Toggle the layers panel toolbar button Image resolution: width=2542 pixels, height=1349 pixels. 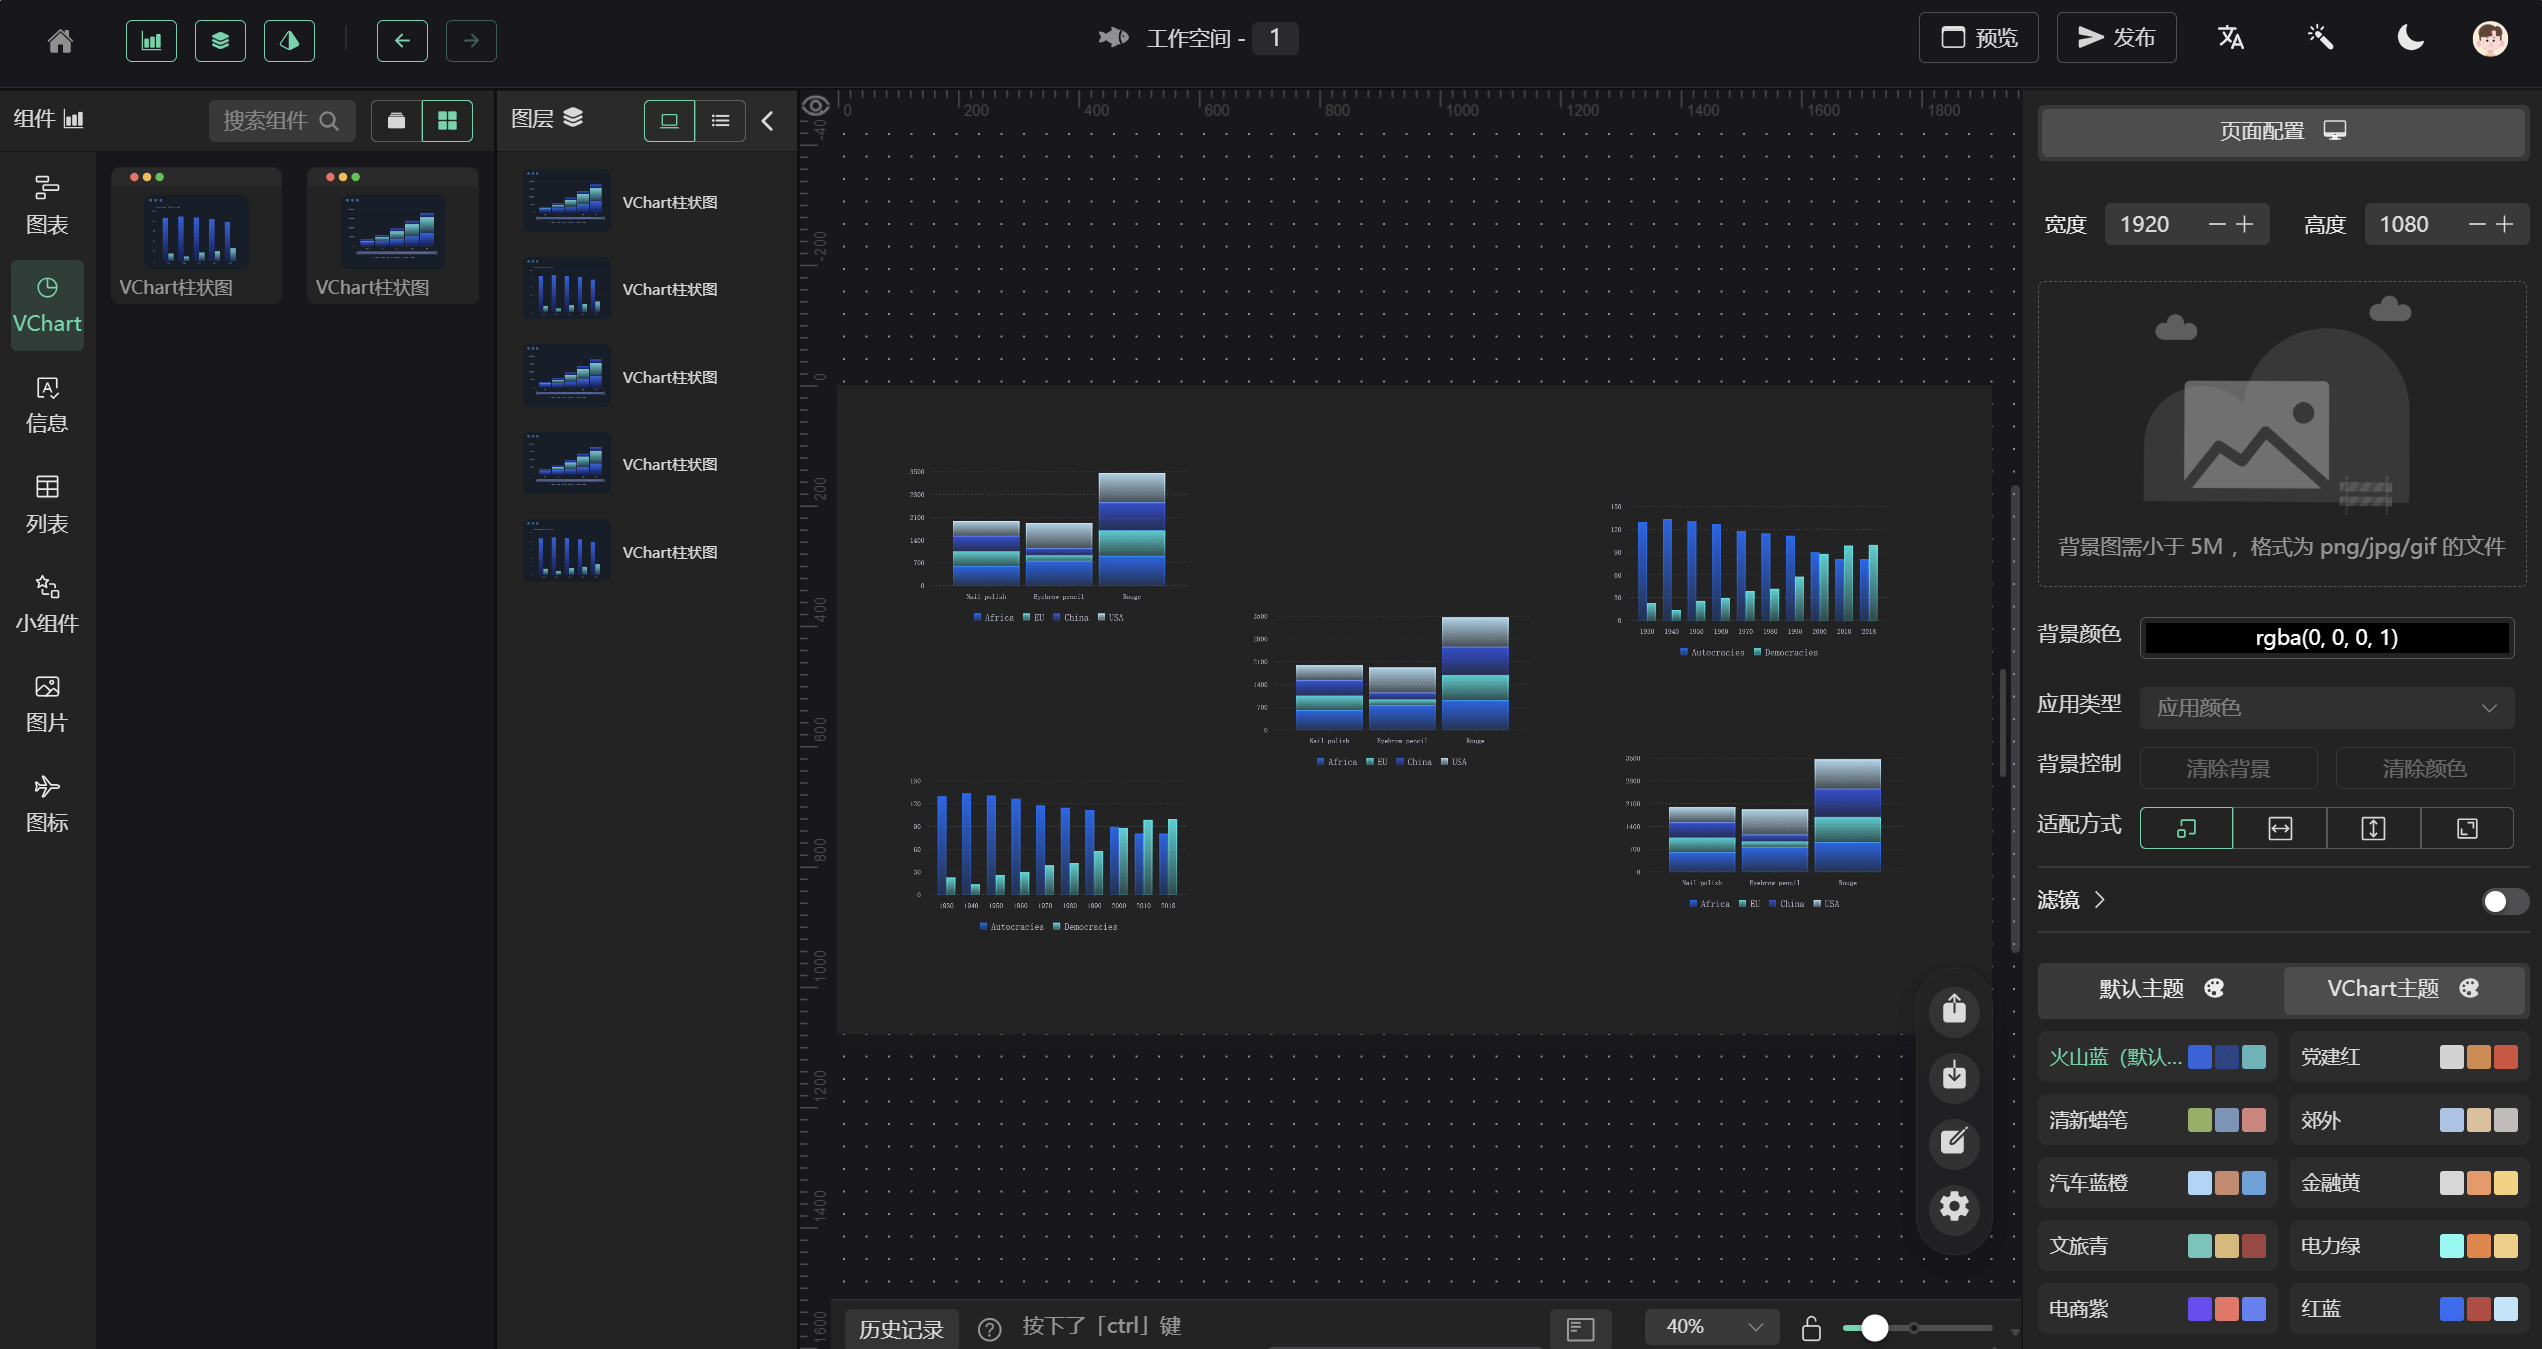[220, 40]
